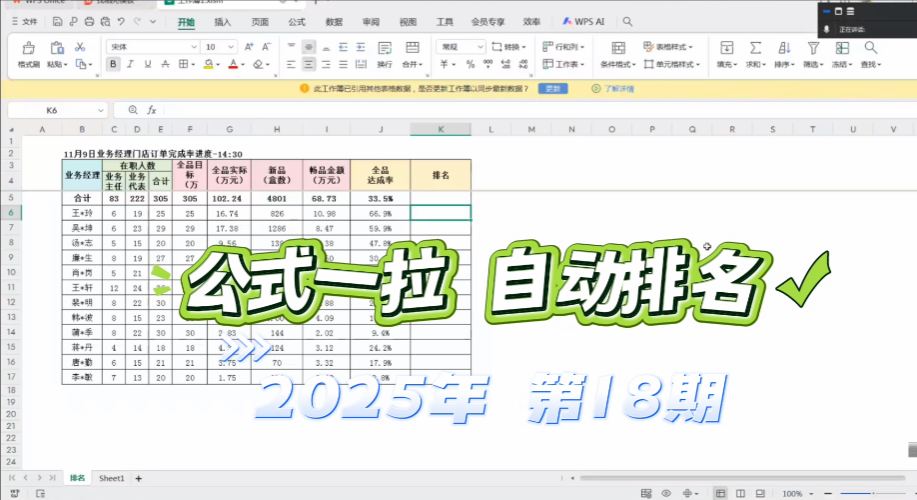
Task: Toggle Underline formatting
Action: [147, 64]
